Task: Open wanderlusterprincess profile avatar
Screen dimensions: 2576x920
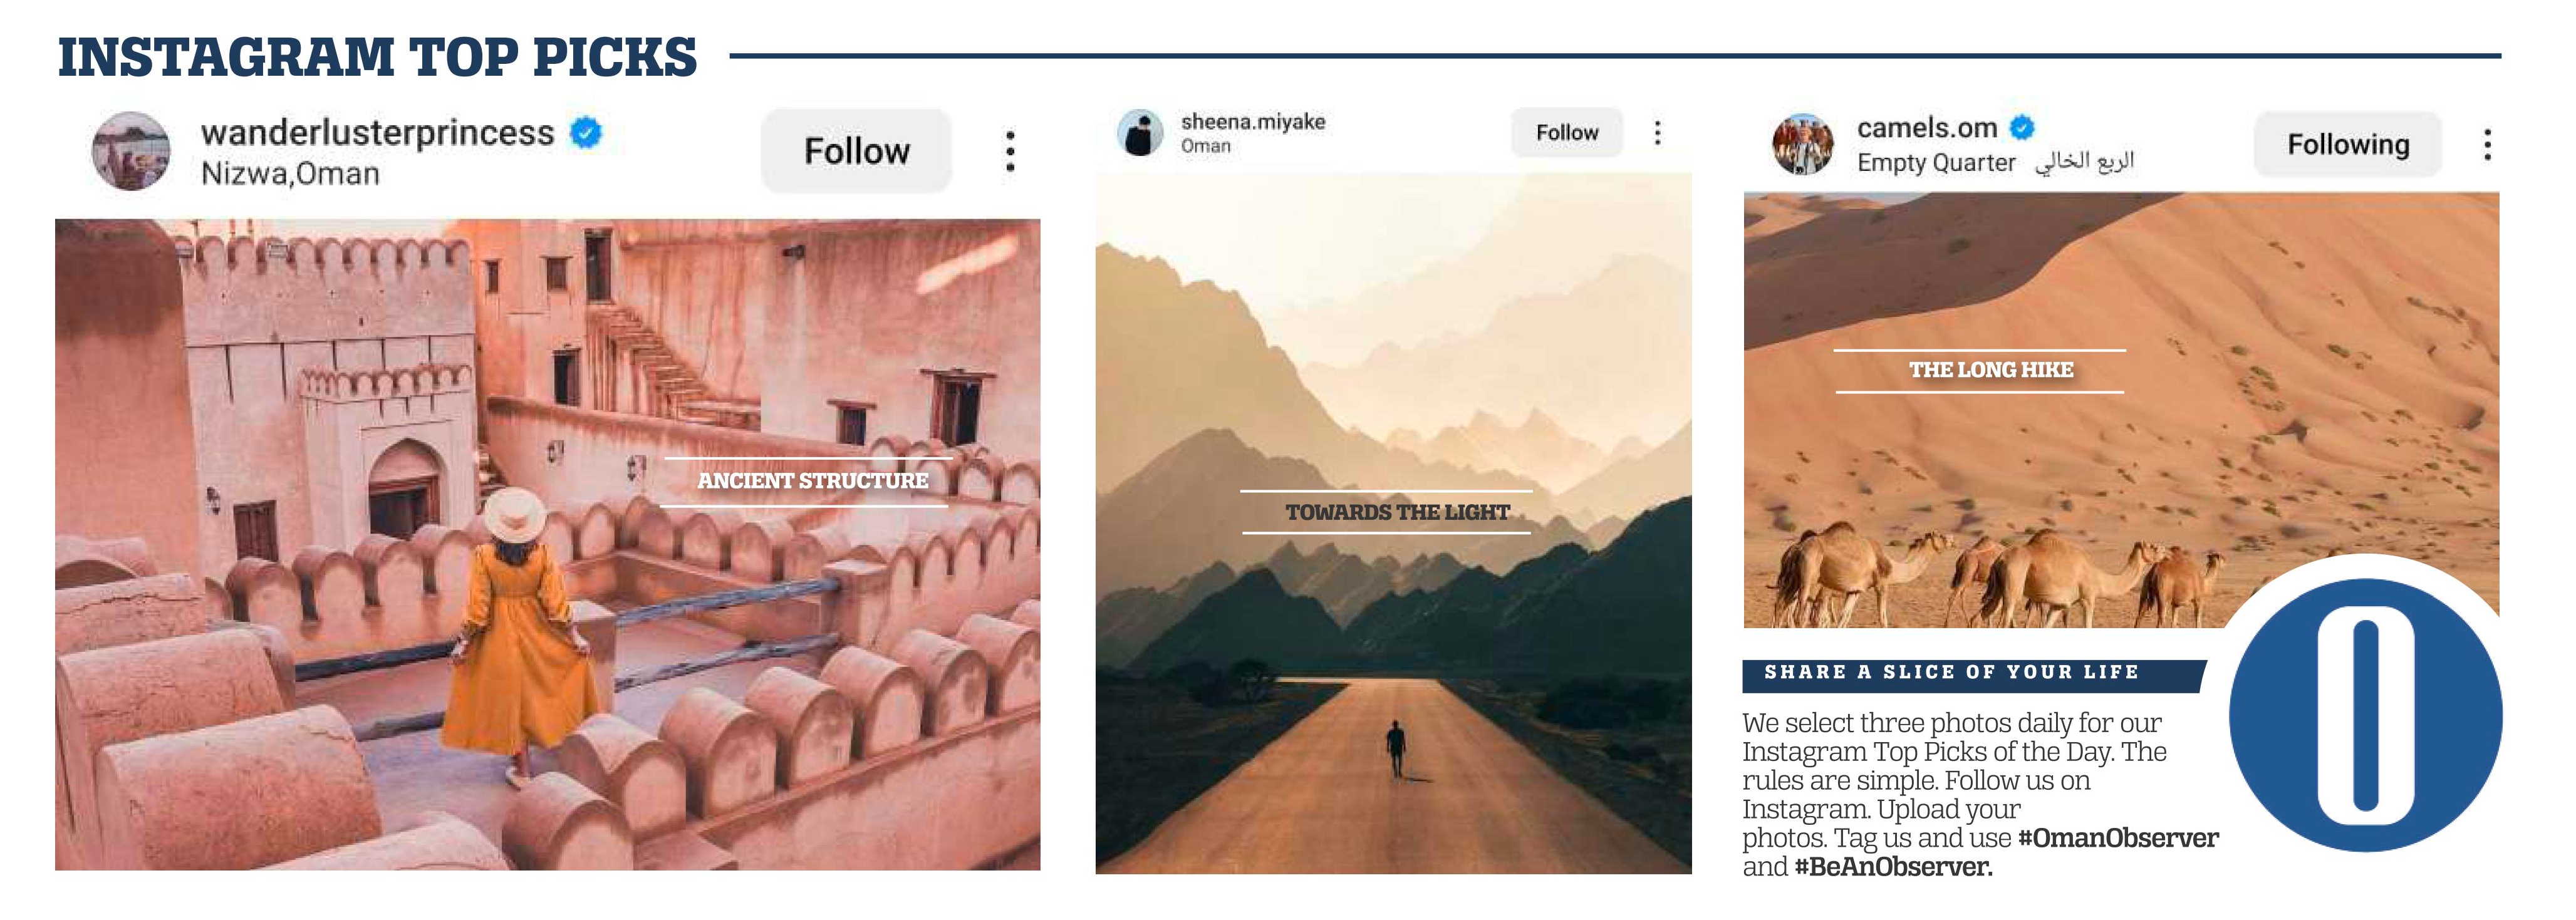Action: pos(130,151)
